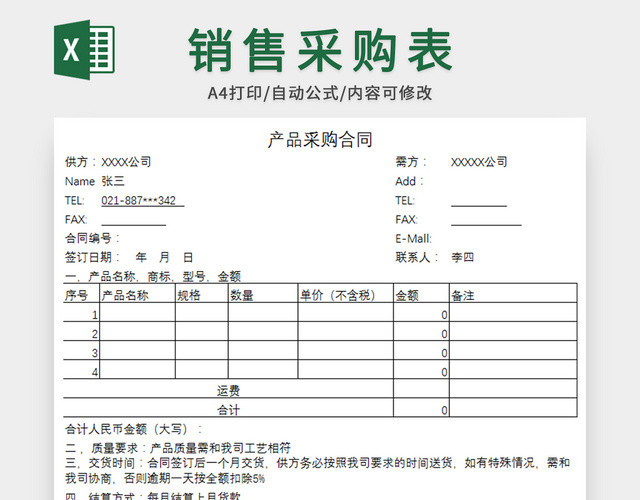The image size is (640, 500).
Task: Click the '金额' column header
Action: [x=422, y=293]
